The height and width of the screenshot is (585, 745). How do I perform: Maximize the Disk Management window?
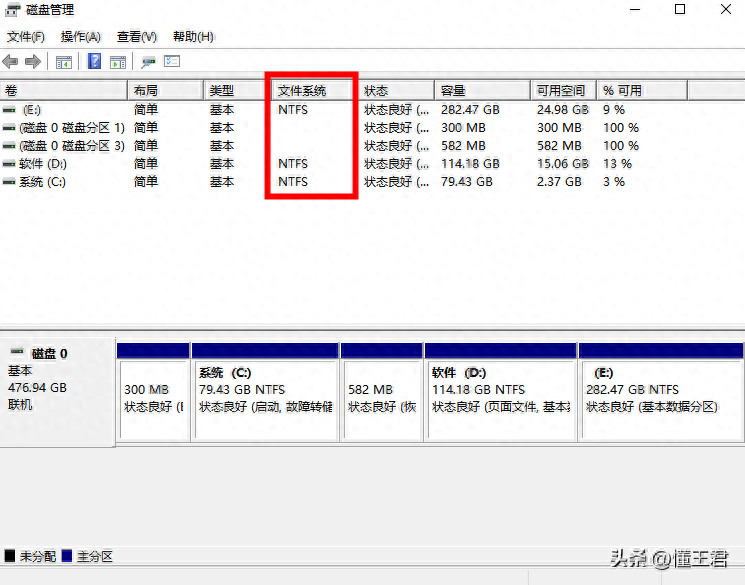(680, 10)
